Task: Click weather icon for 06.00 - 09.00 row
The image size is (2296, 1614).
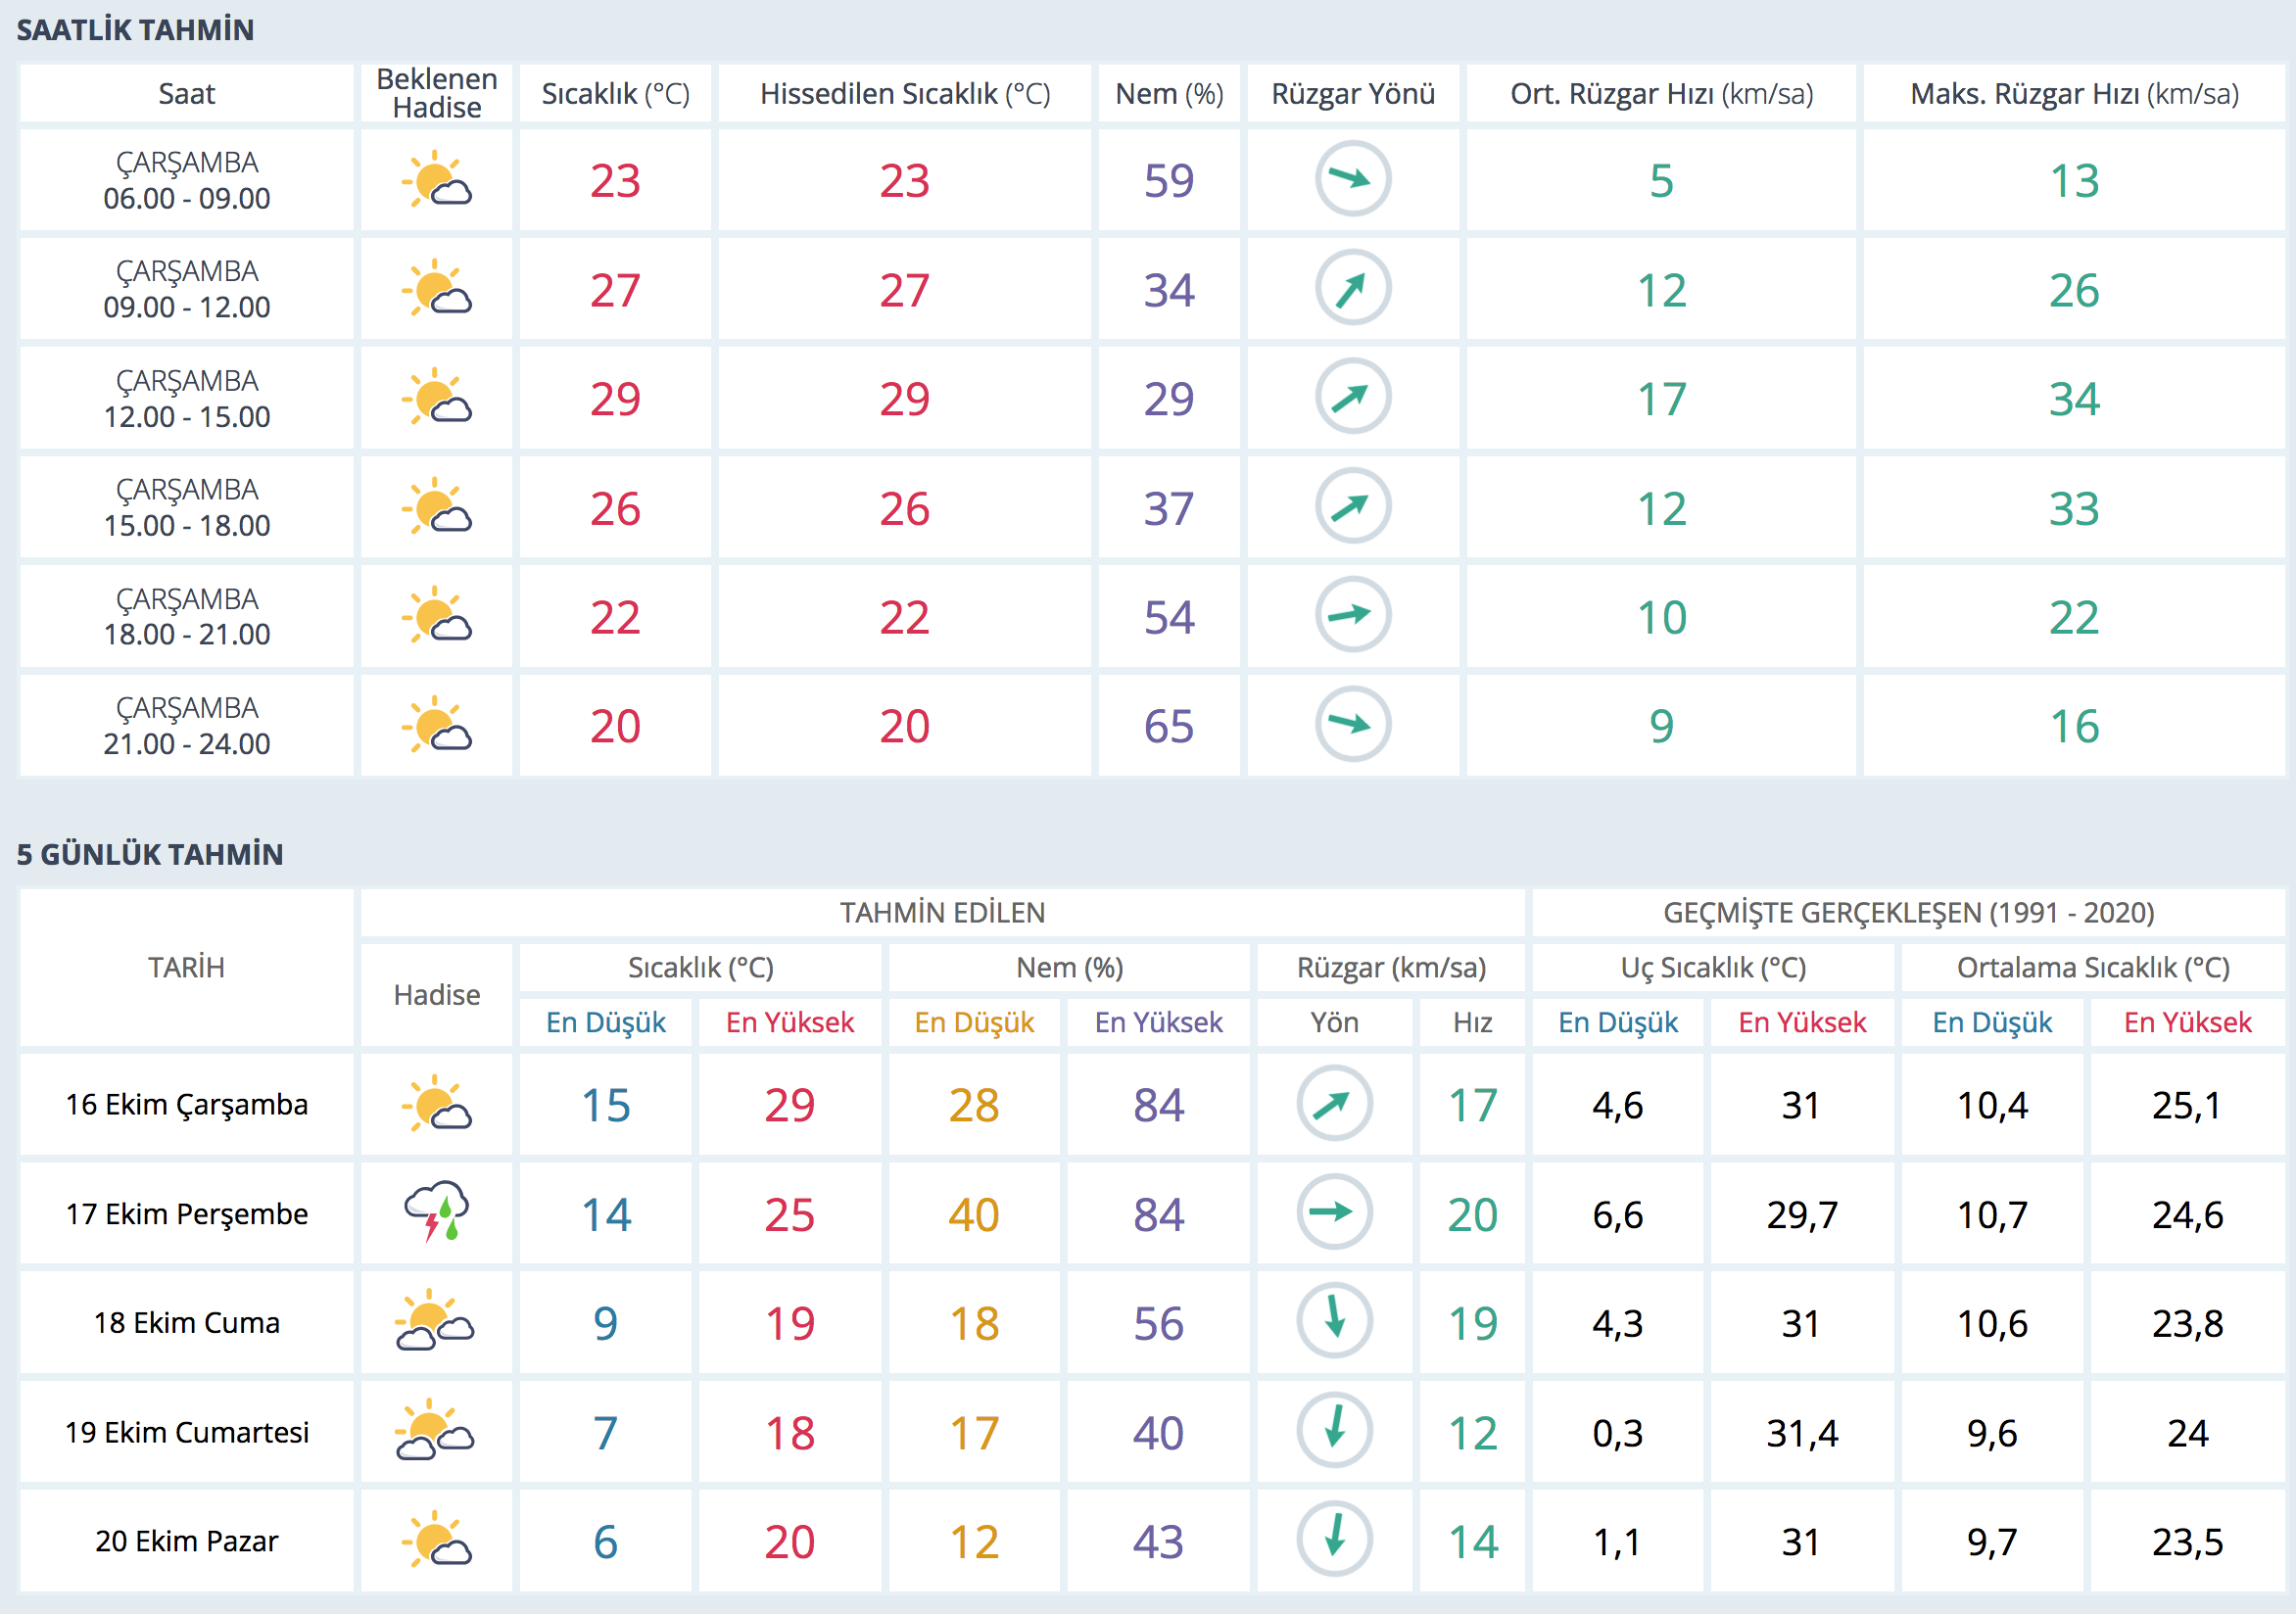Action: tap(437, 180)
